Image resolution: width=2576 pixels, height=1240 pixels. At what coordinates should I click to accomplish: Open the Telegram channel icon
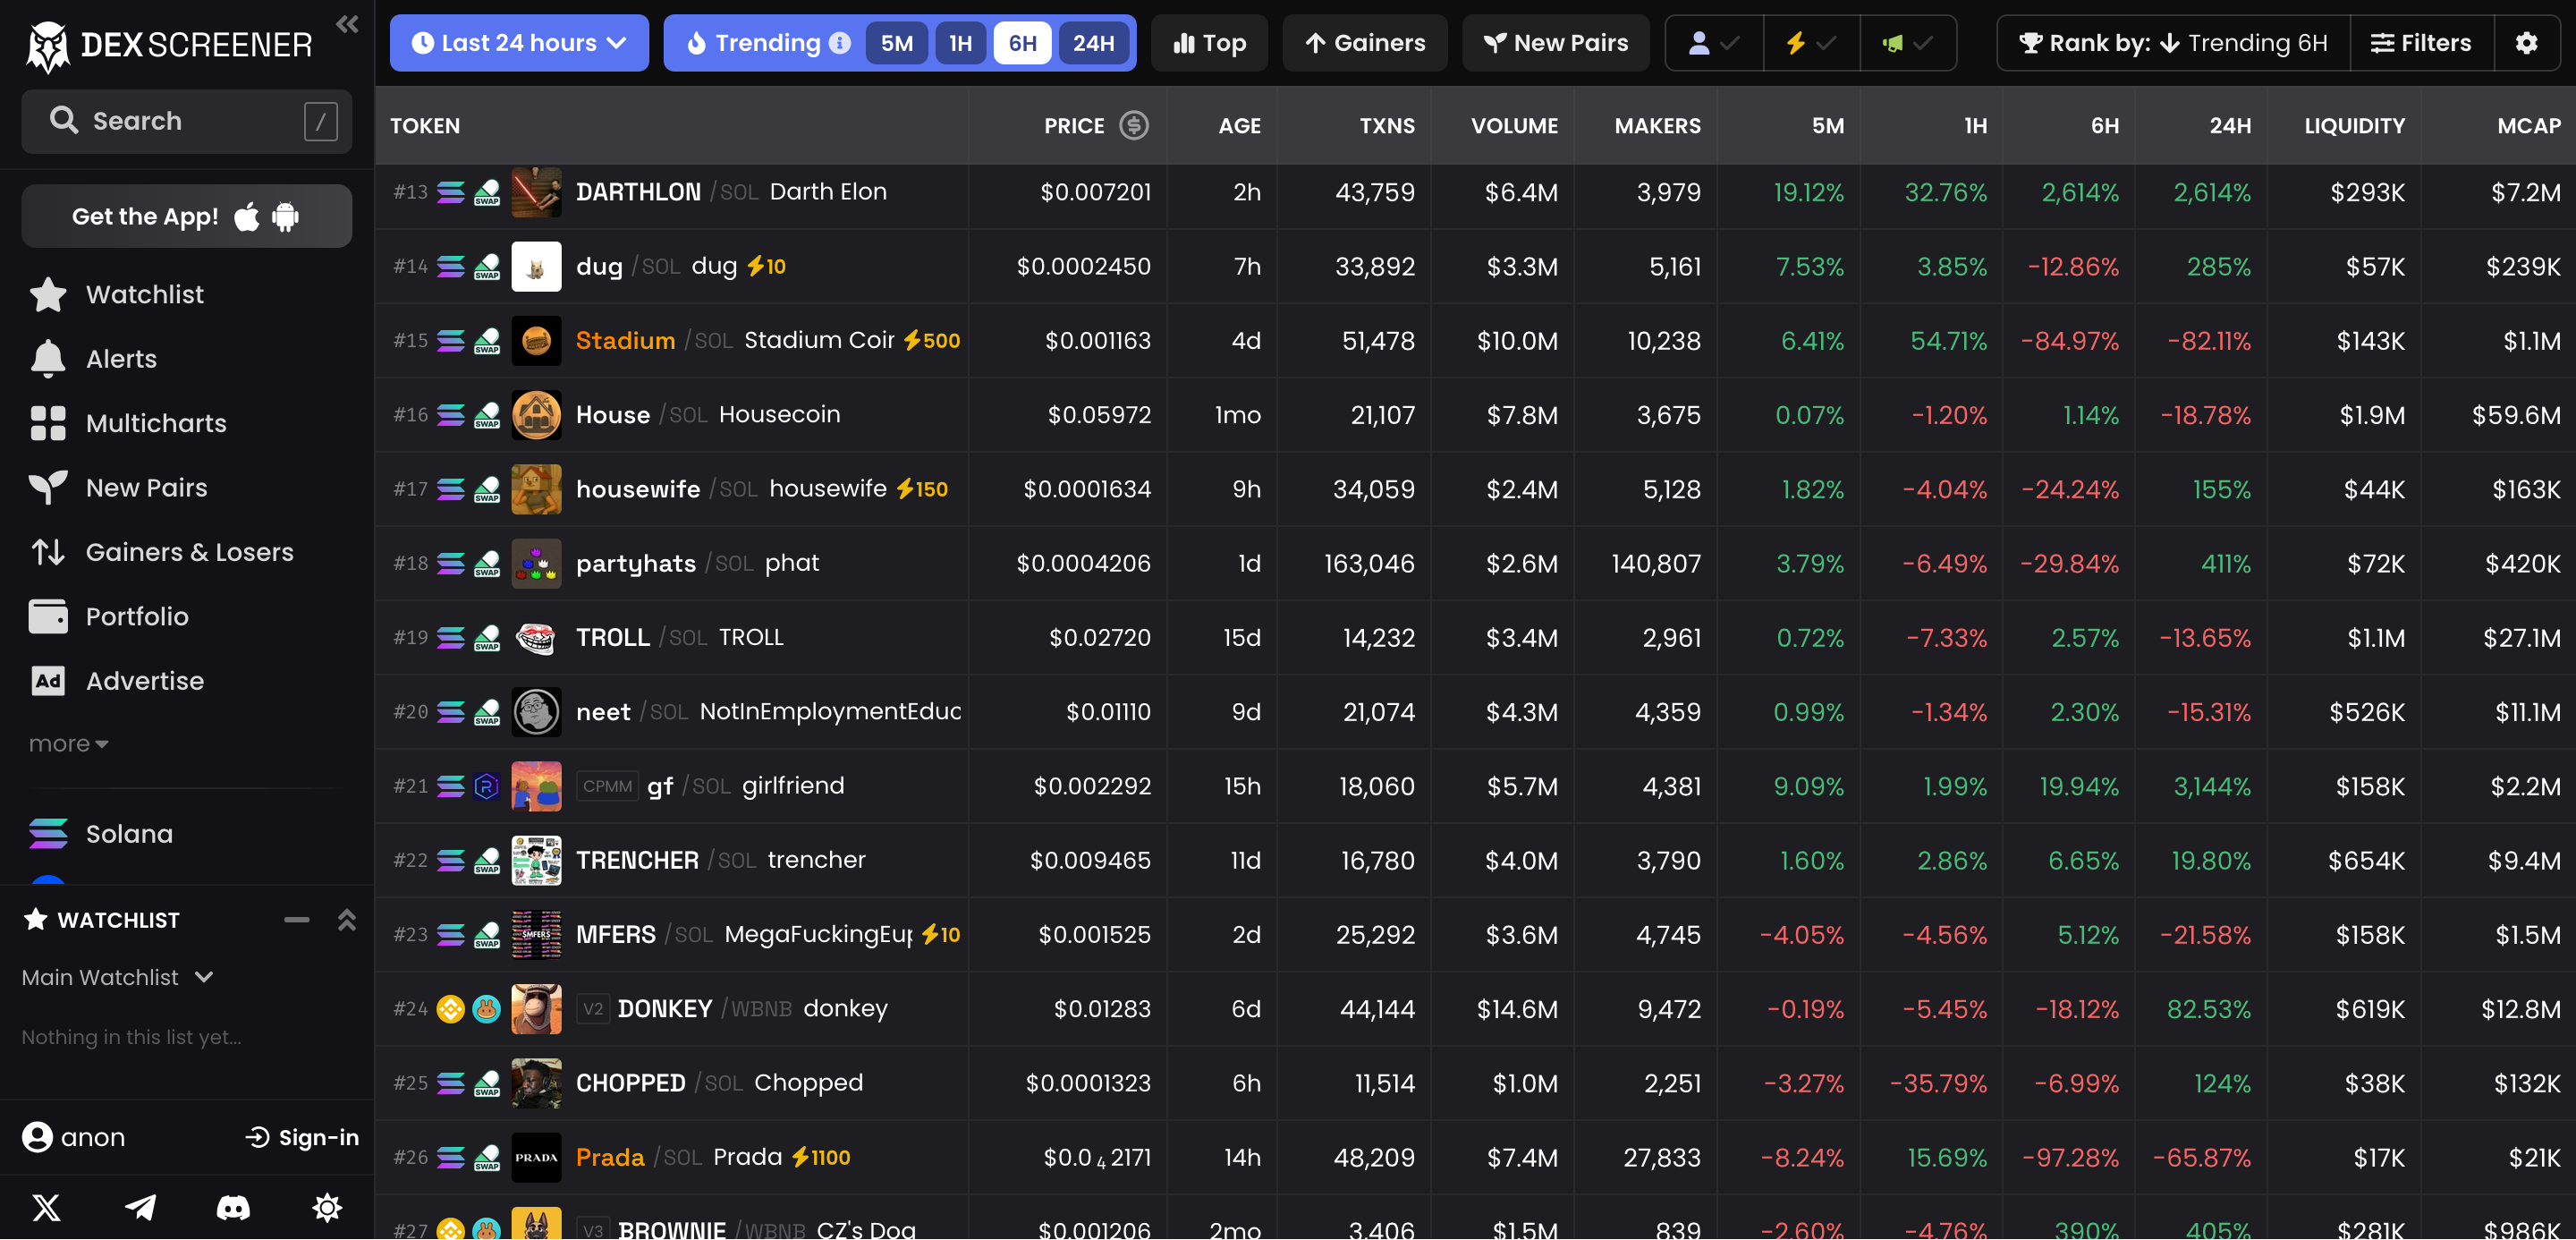click(x=140, y=1207)
